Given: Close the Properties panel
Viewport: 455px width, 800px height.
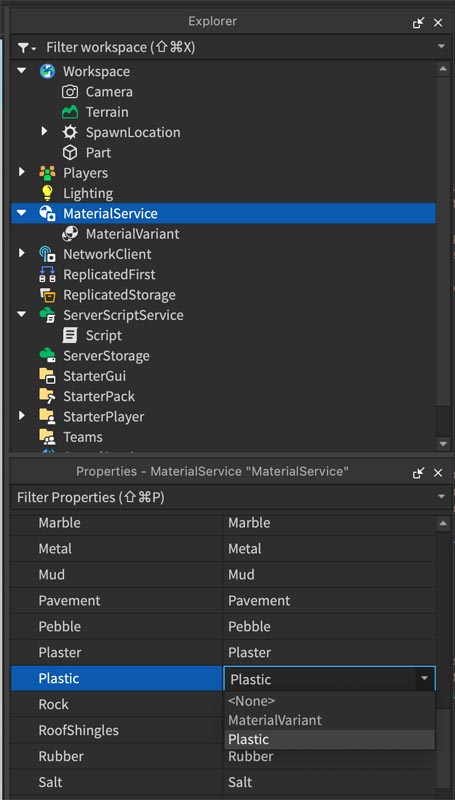Looking at the screenshot, I should [438, 473].
